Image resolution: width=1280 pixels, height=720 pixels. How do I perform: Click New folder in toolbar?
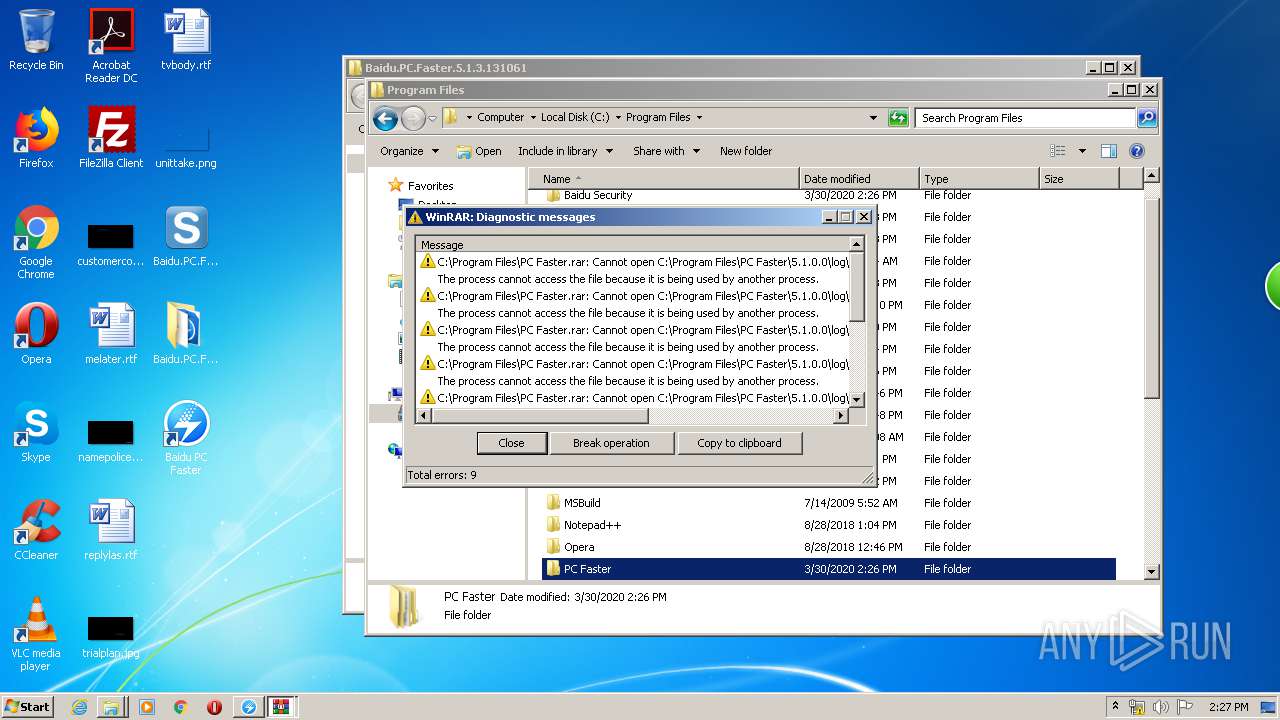pyautogui.click(x=746, y=151)
